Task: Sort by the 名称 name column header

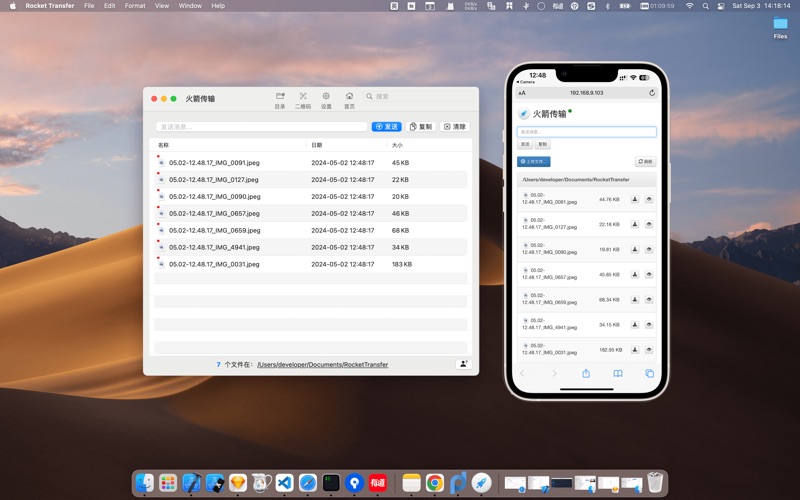Action: pos(165,145)
